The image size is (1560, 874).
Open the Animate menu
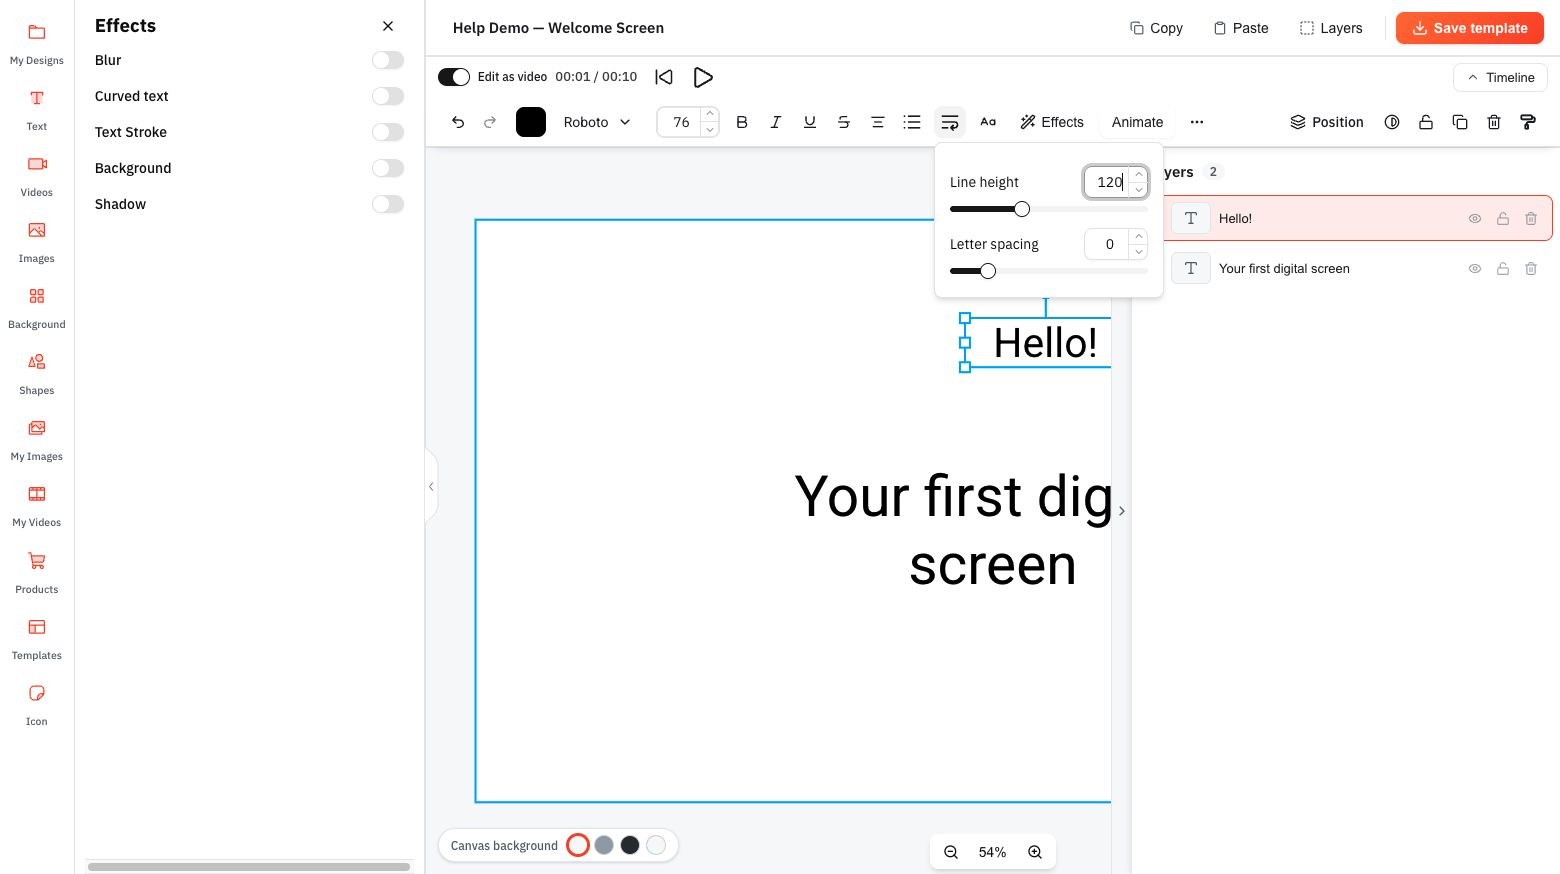point(1138,122)
